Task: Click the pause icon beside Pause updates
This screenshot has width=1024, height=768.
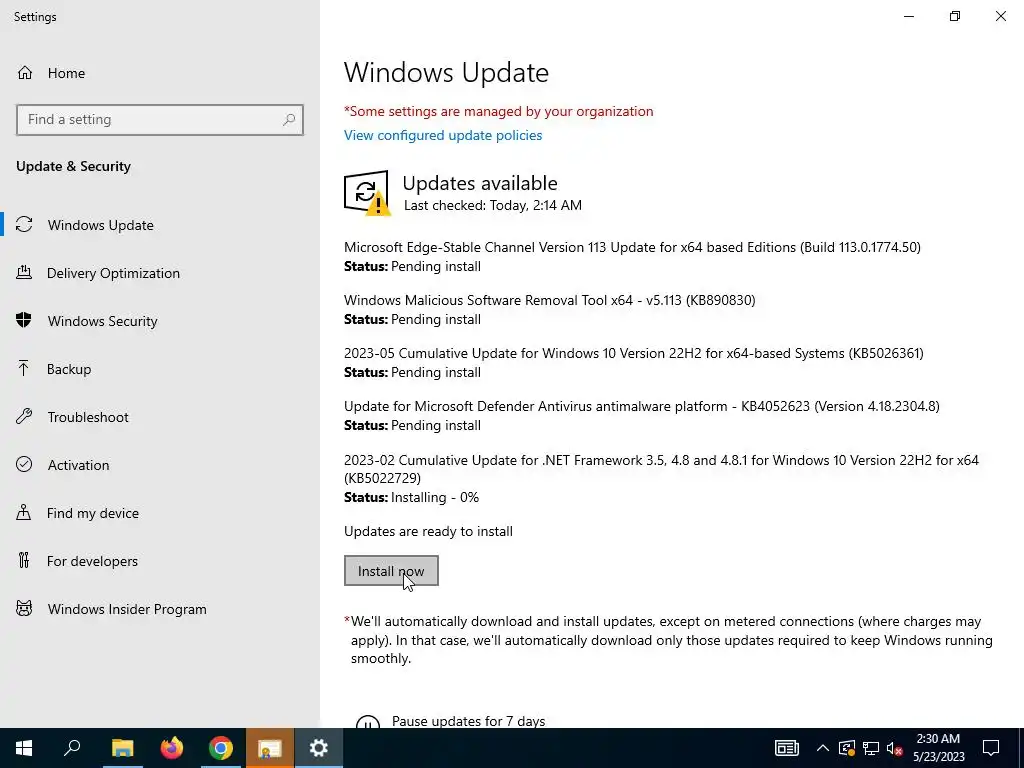Action: [368, 722]
